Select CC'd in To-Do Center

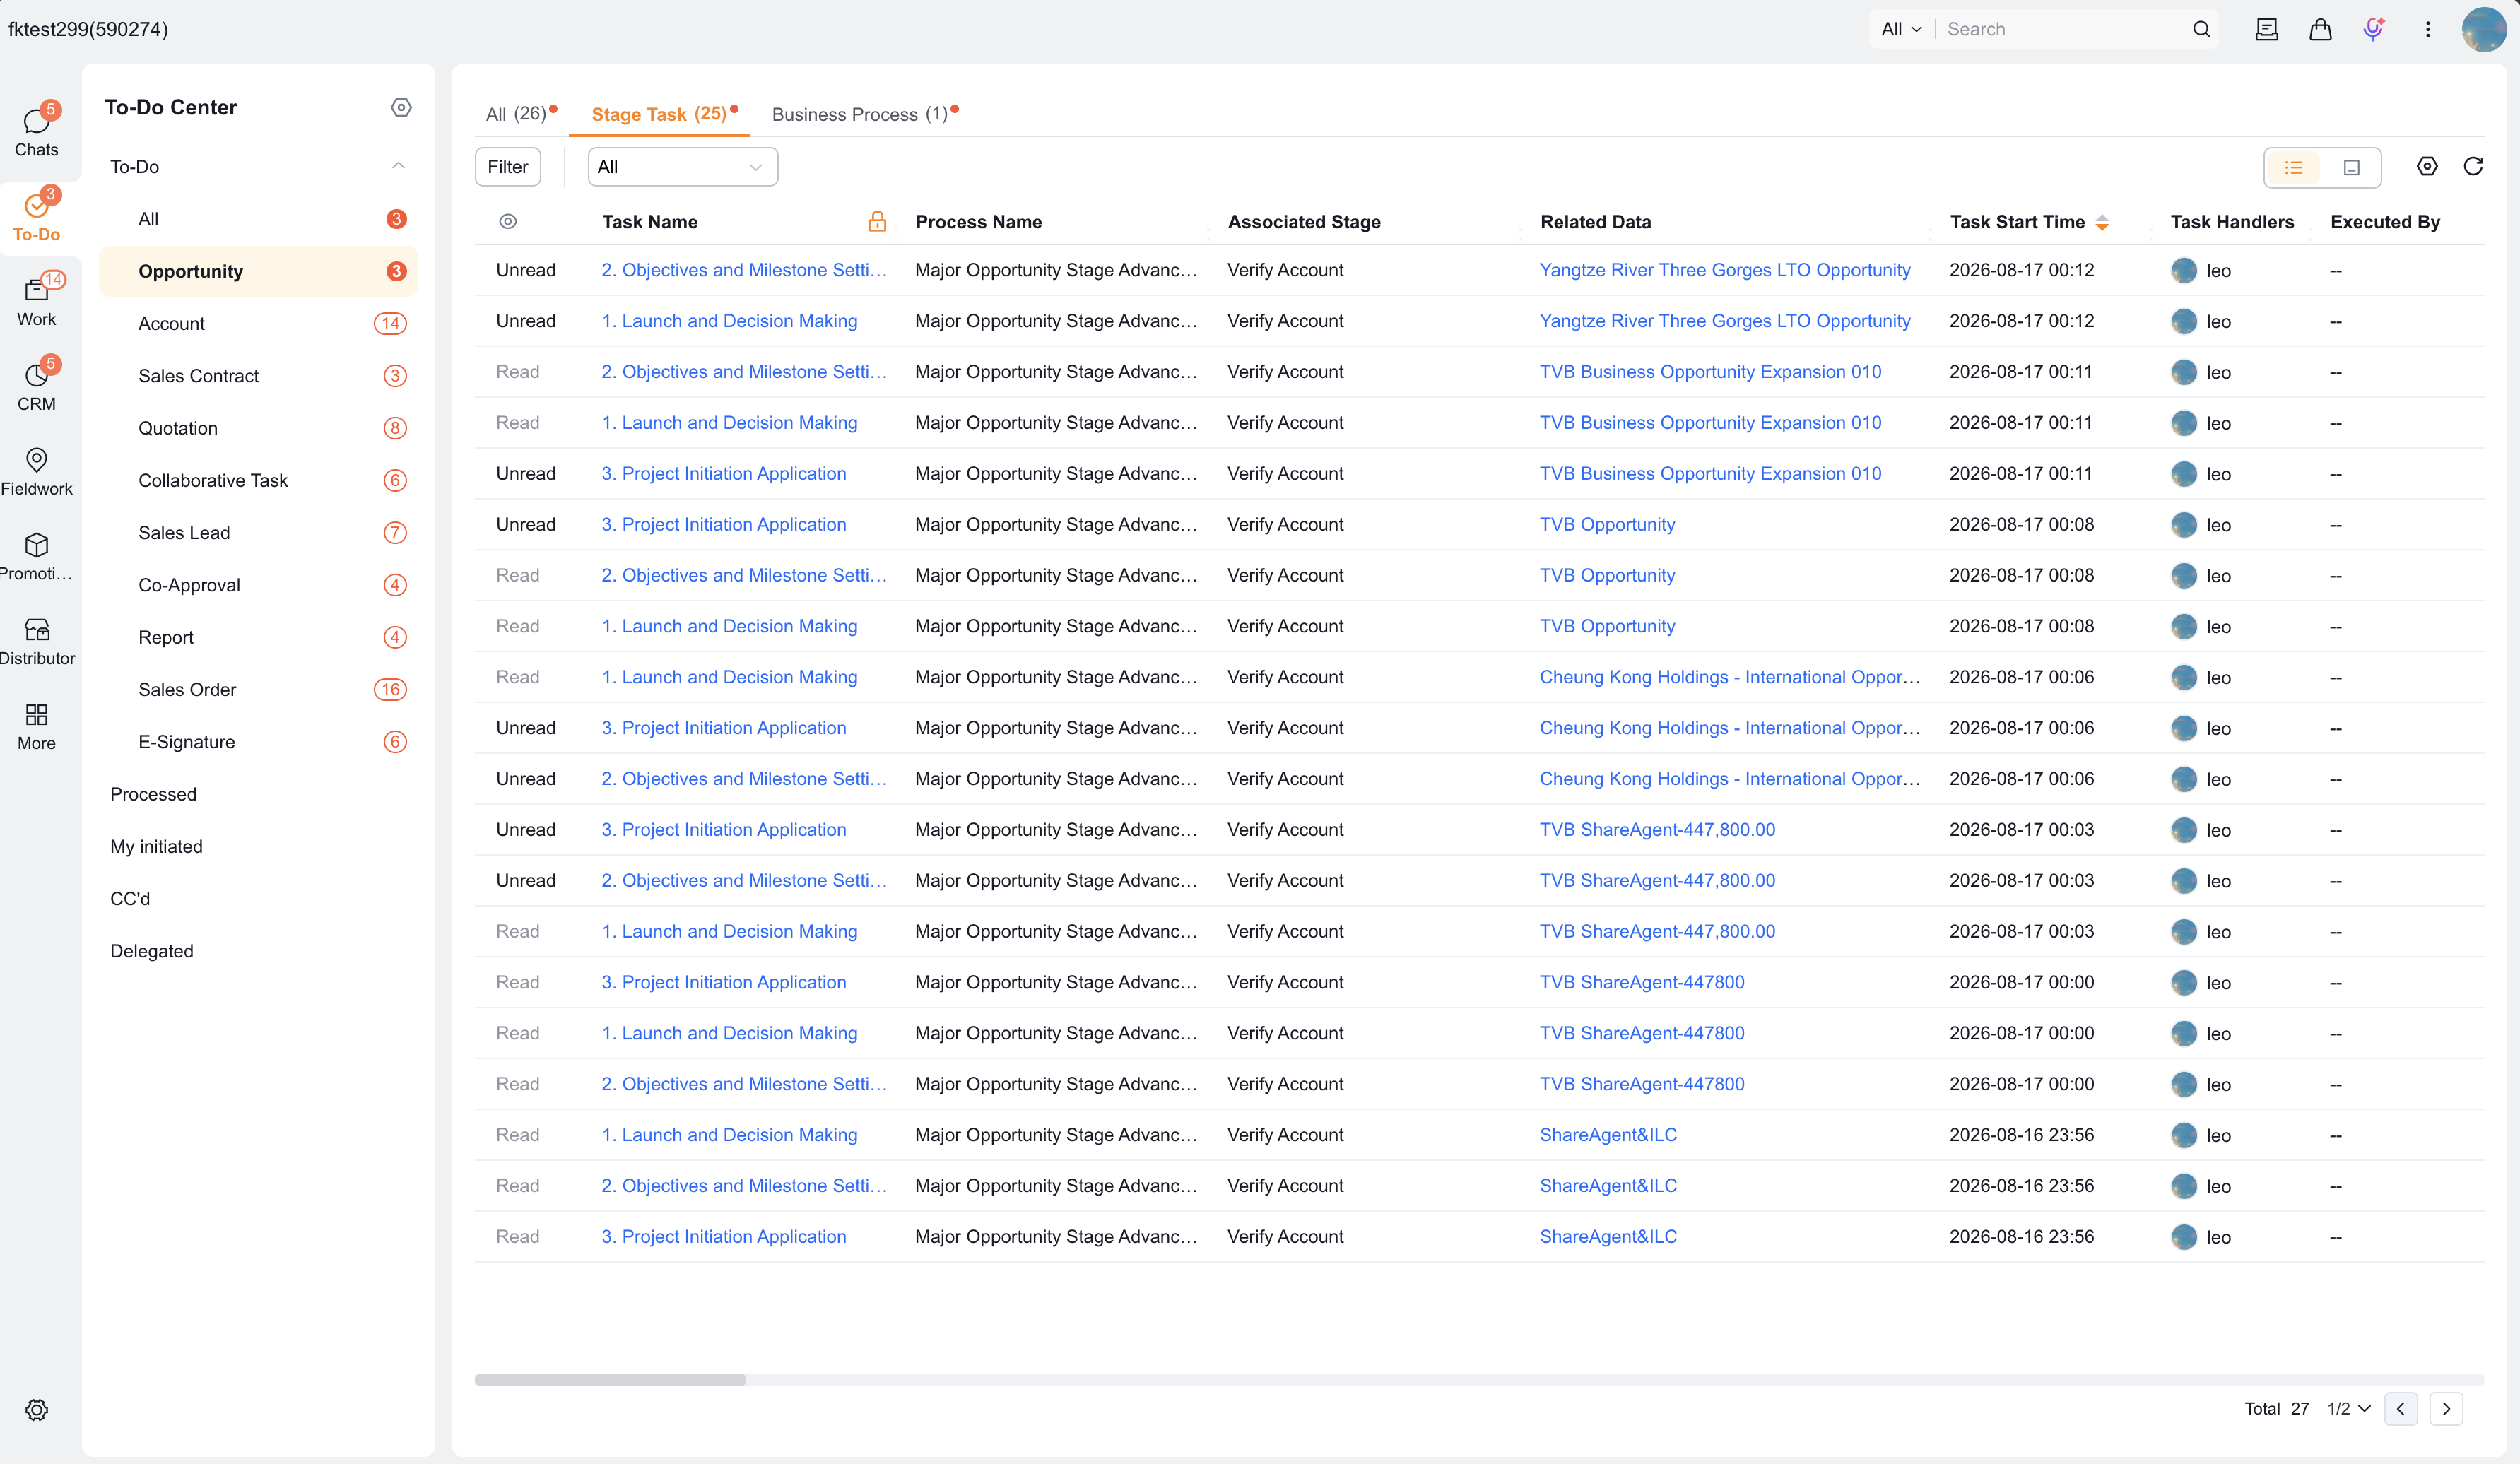(130, 898)
